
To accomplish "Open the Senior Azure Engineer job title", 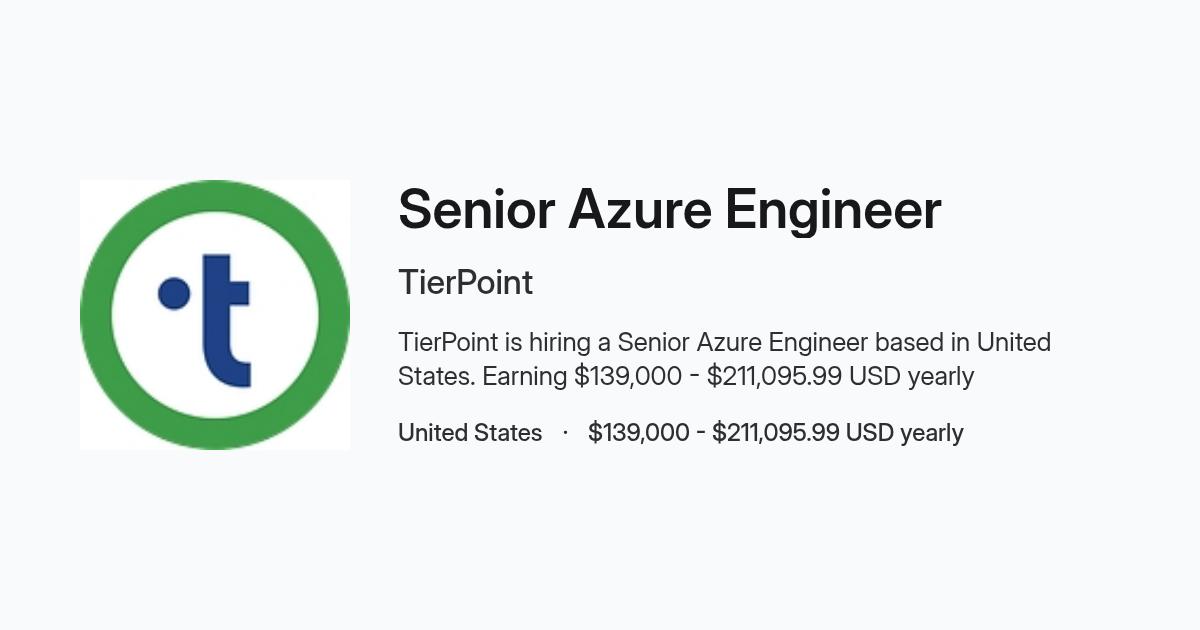I will (669, 210).
